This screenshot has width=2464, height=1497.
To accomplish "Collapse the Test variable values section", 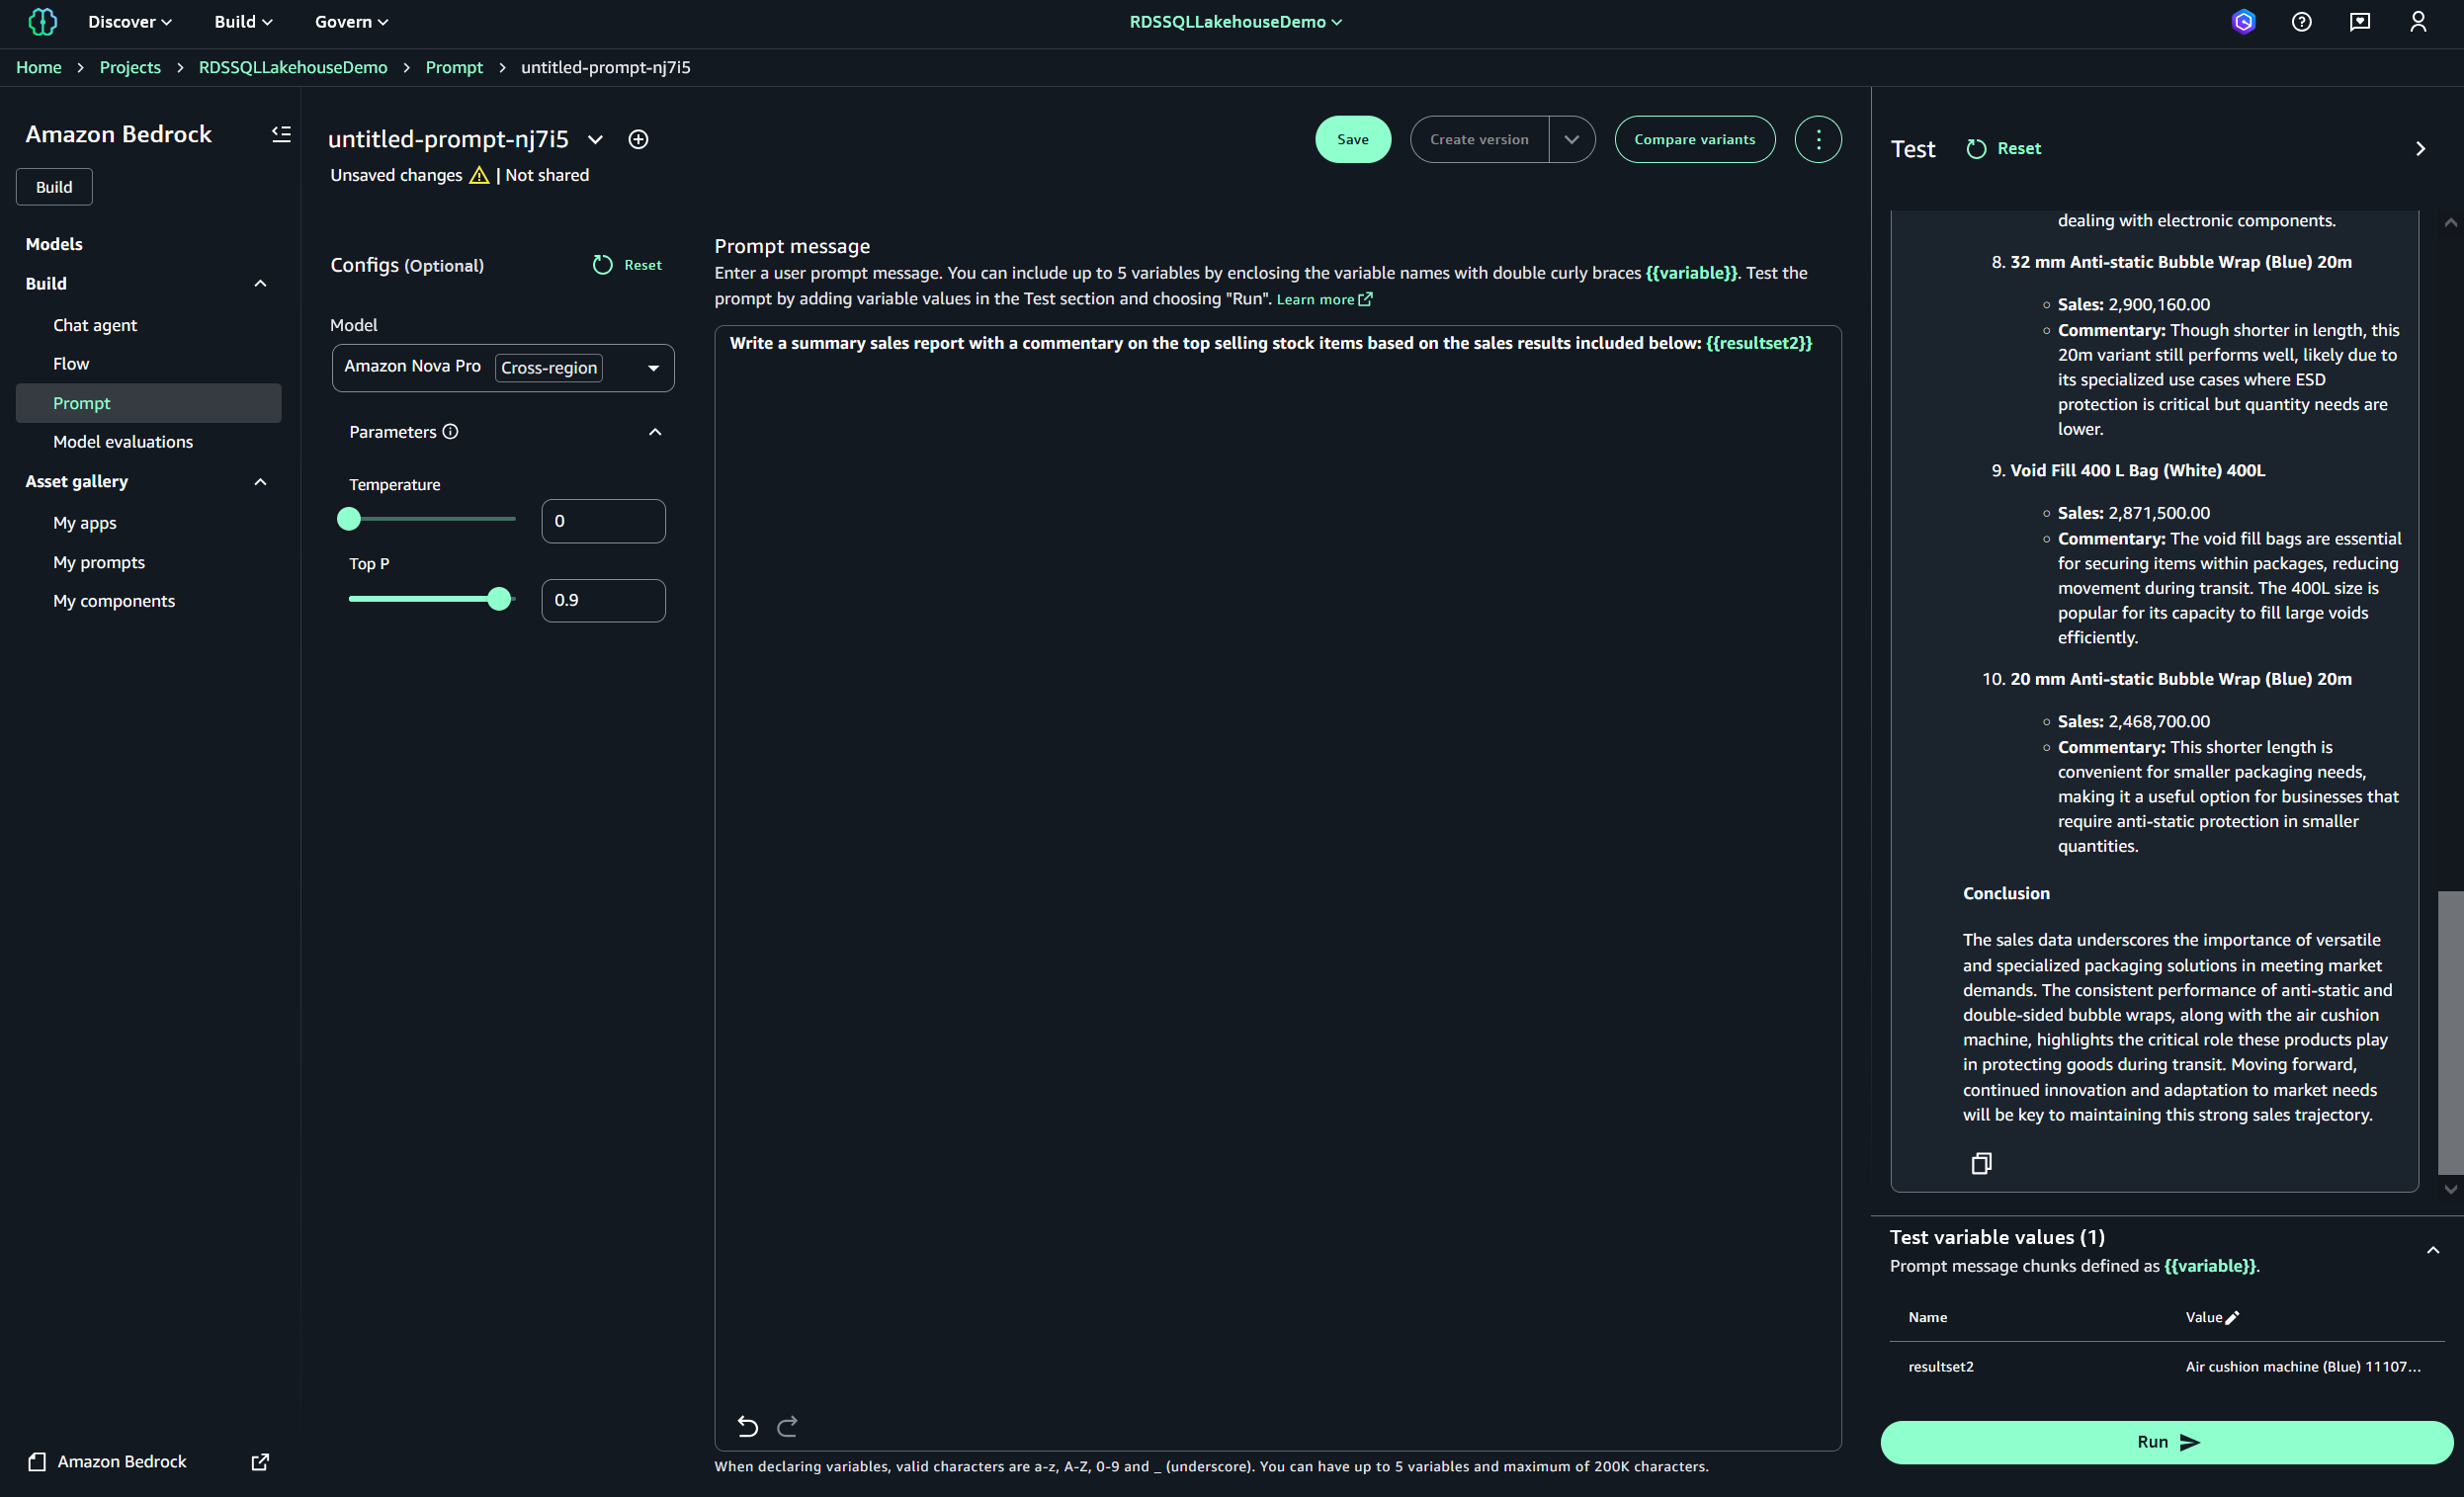I will pyautogui.click(x=2432, y=1250).
